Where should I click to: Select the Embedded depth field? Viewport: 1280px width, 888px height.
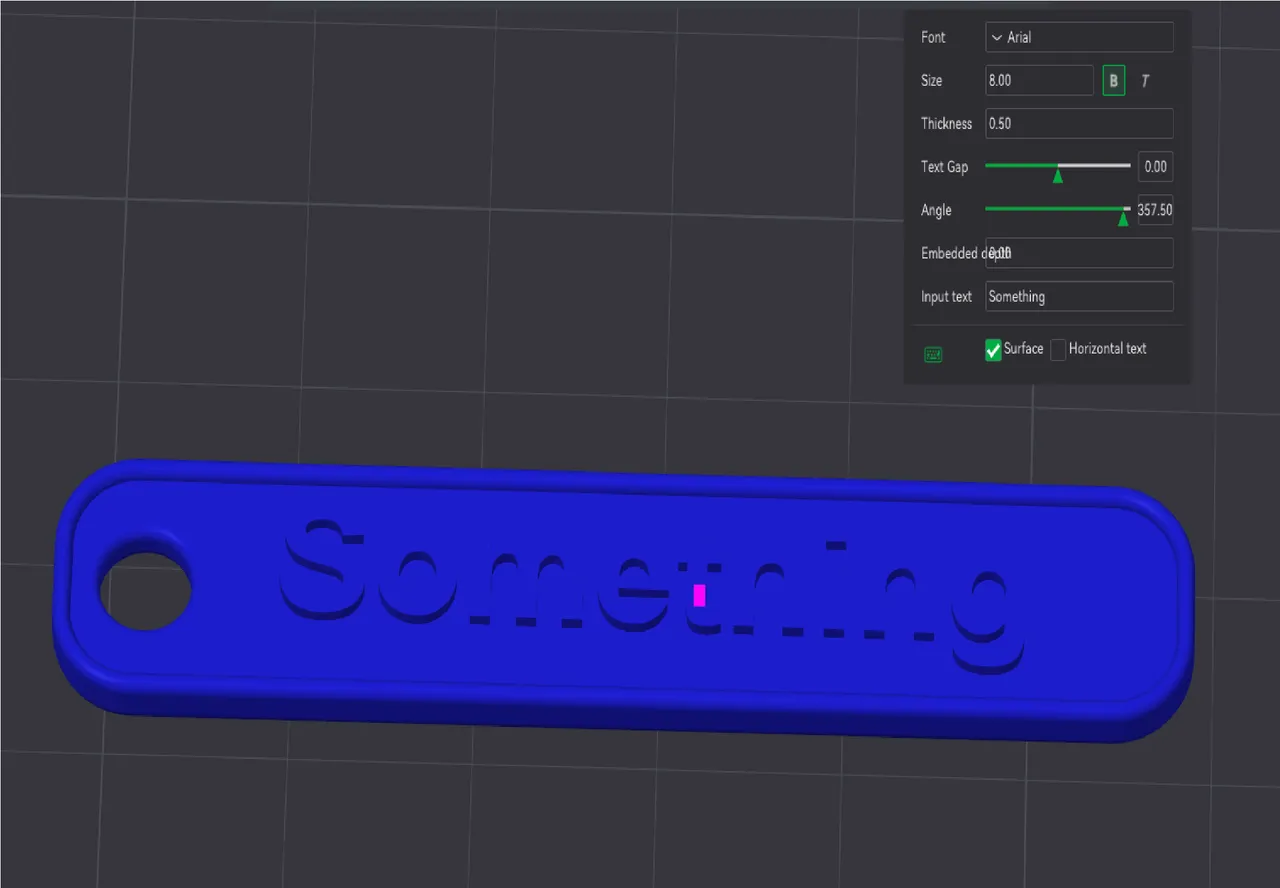coord(1079,253)
